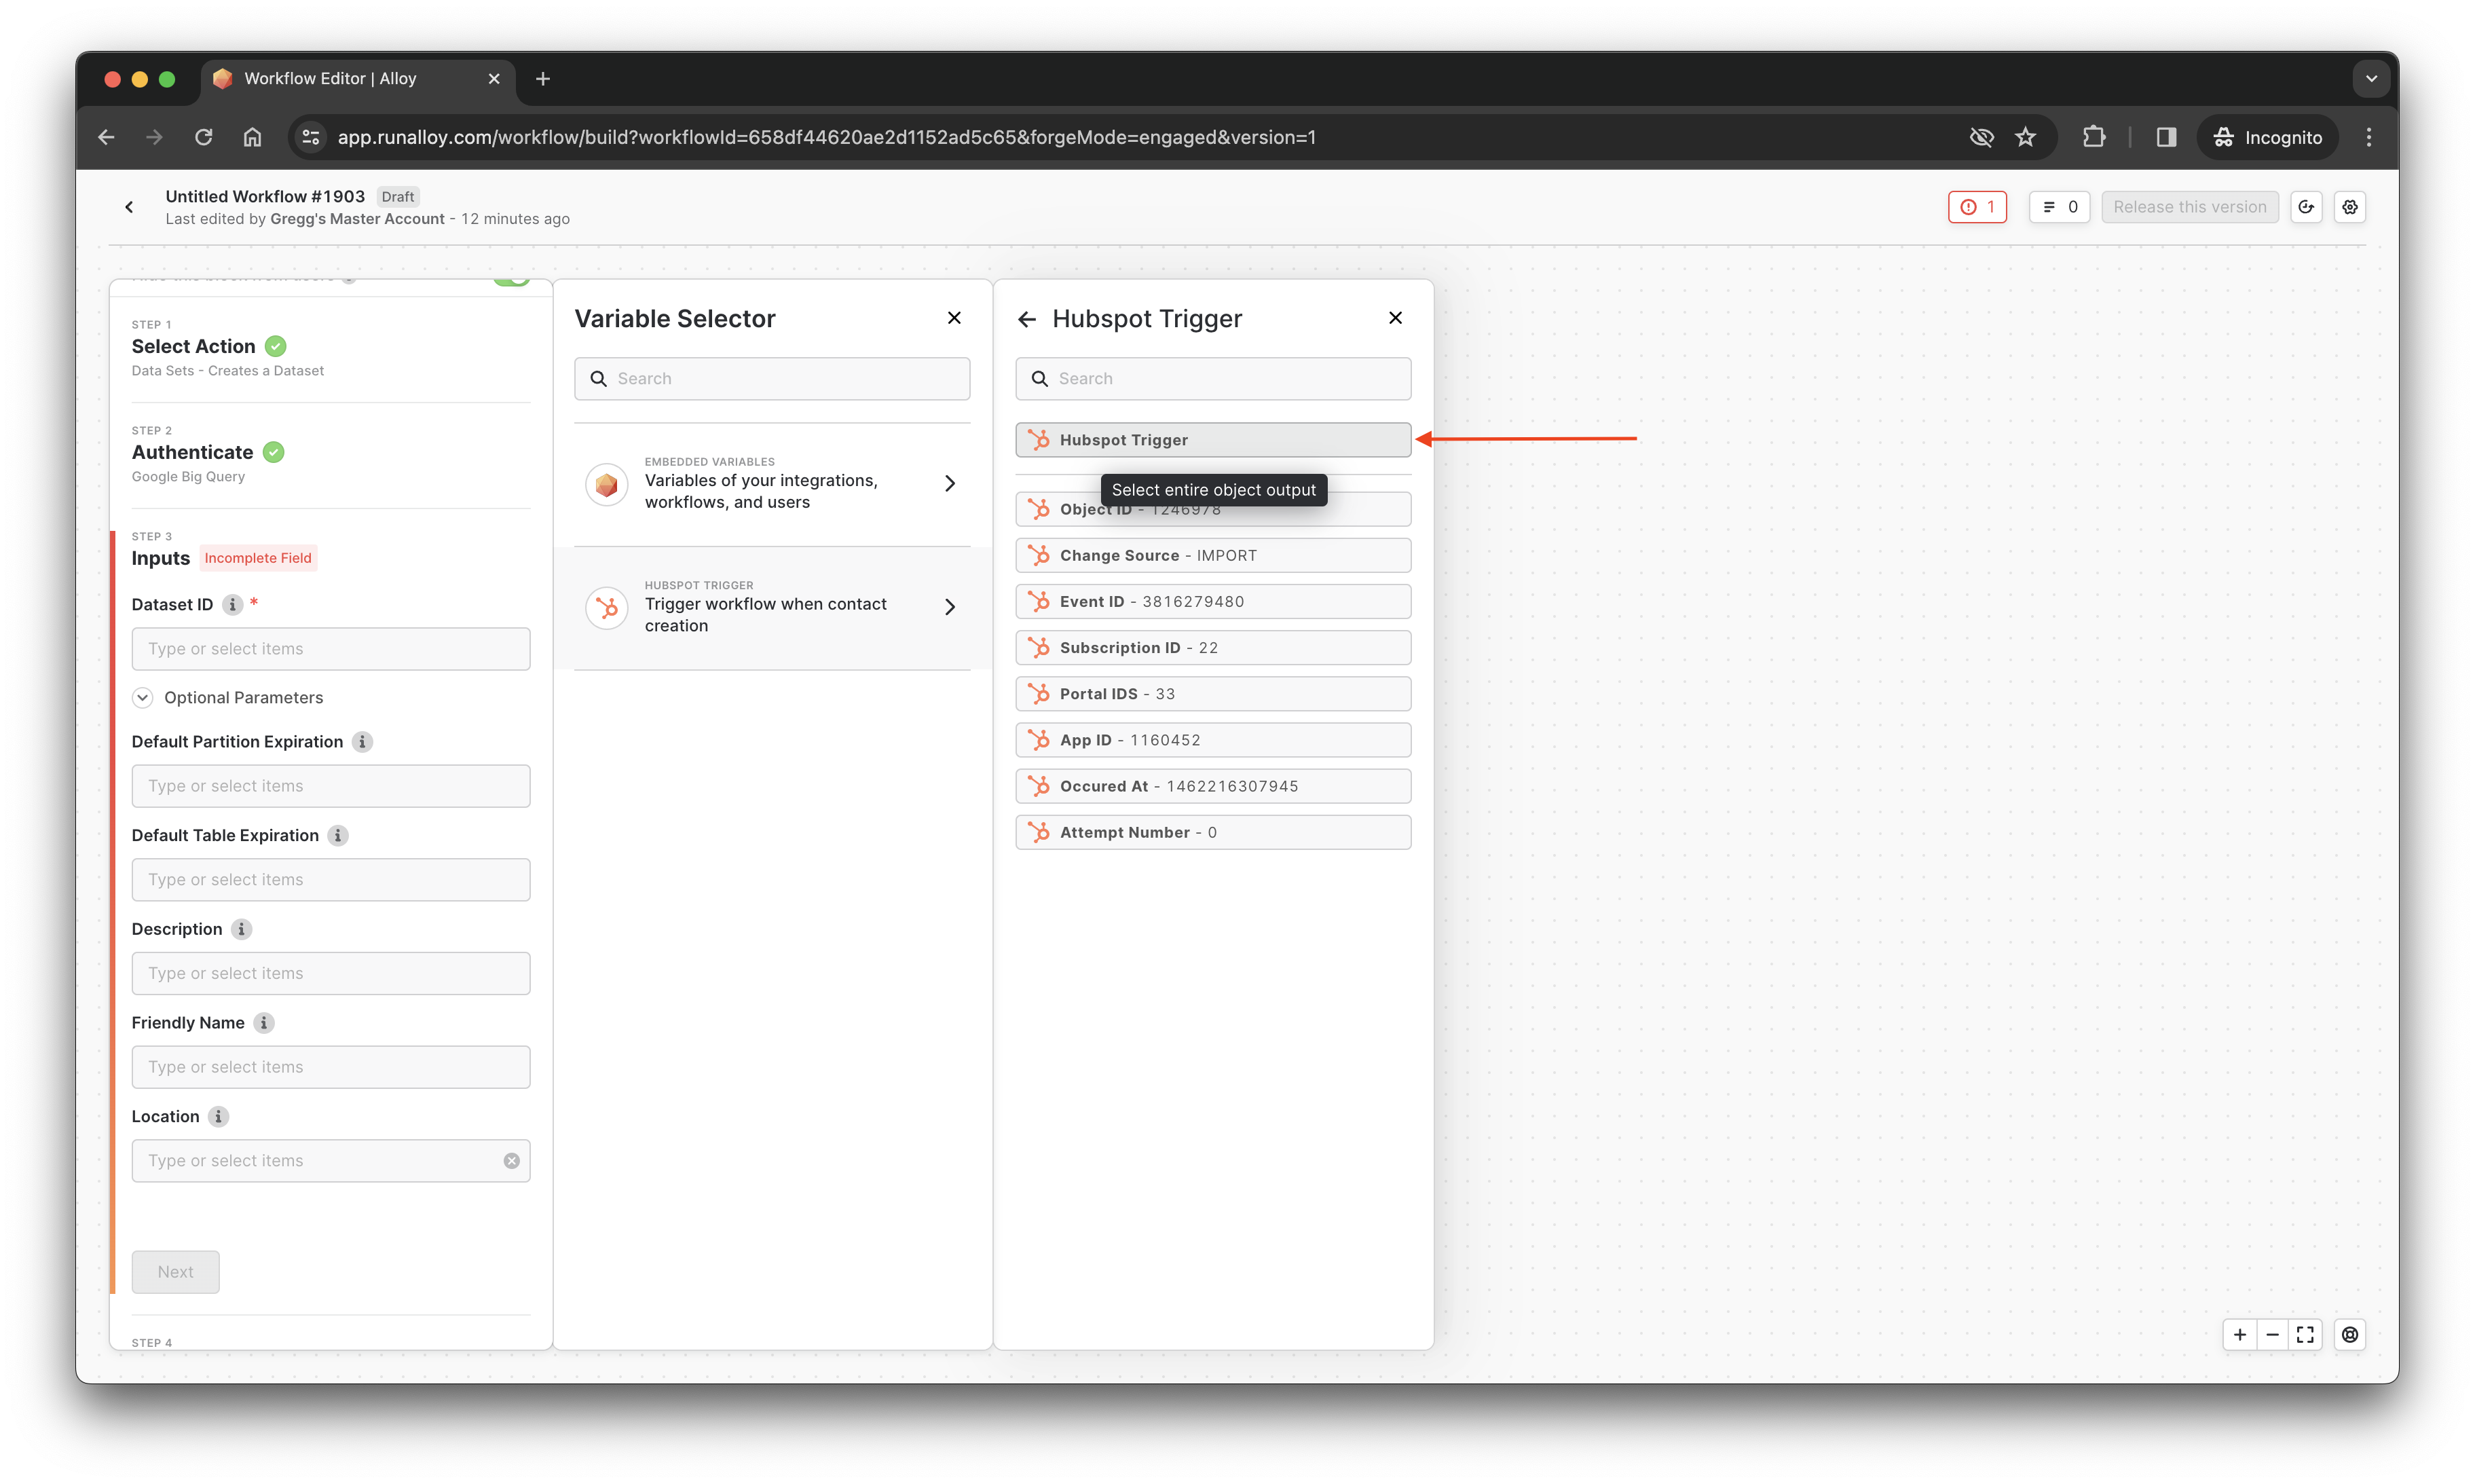Click the zoom out minus icon

pyautogui.click(x=2272, y=1334)
